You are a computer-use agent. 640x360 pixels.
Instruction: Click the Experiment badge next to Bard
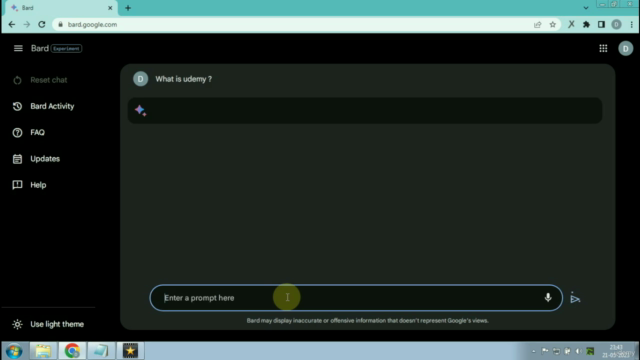click(x=67, y=49)
